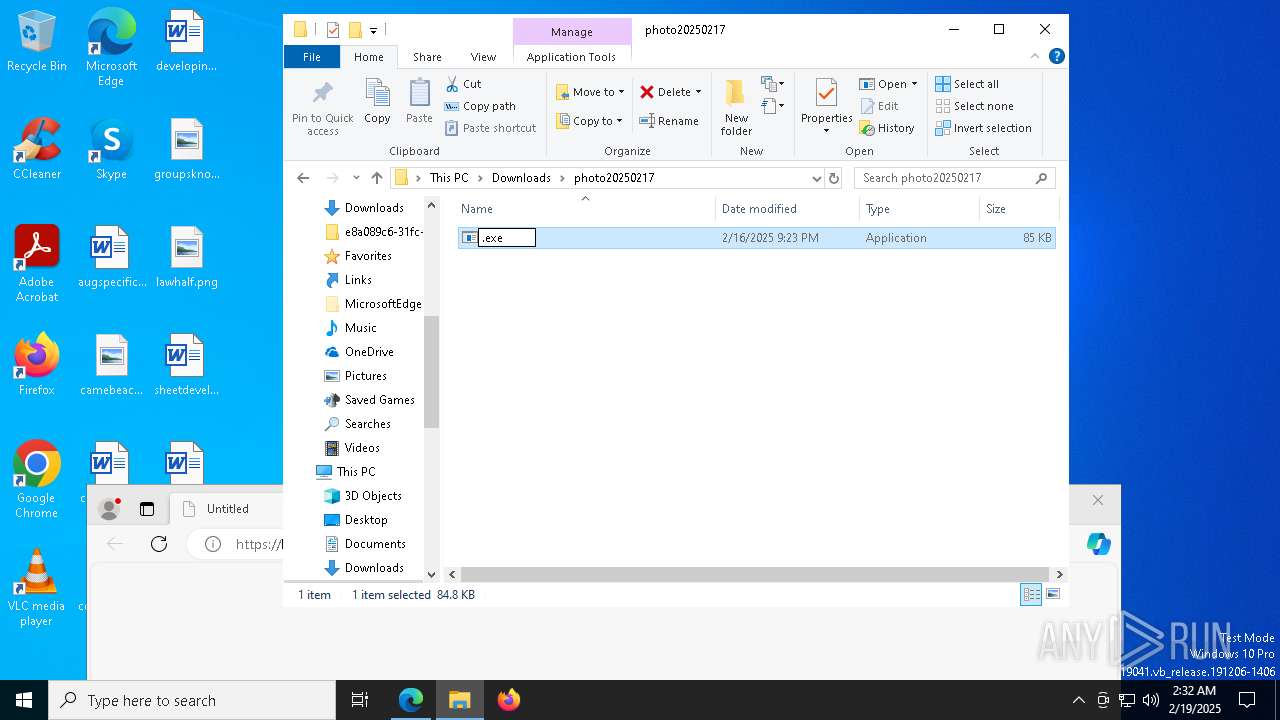The image size is (1280, 720).
Task: Go up one level with Up arrow
Action: 377,178
